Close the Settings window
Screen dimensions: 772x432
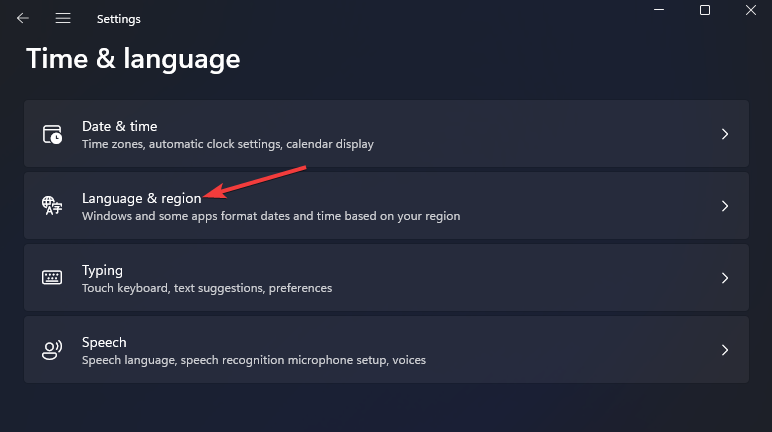click(x=751, y=10)
